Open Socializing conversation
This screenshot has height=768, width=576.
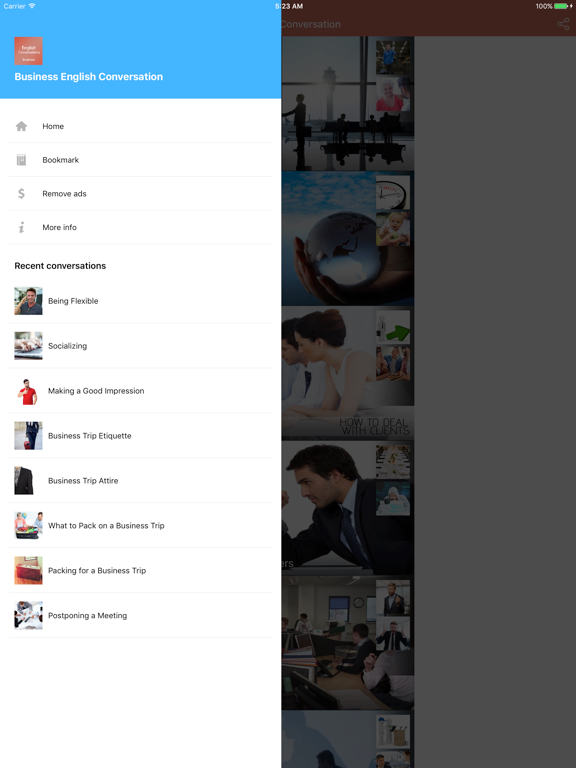pyautogui.click(x=141, y=346)
